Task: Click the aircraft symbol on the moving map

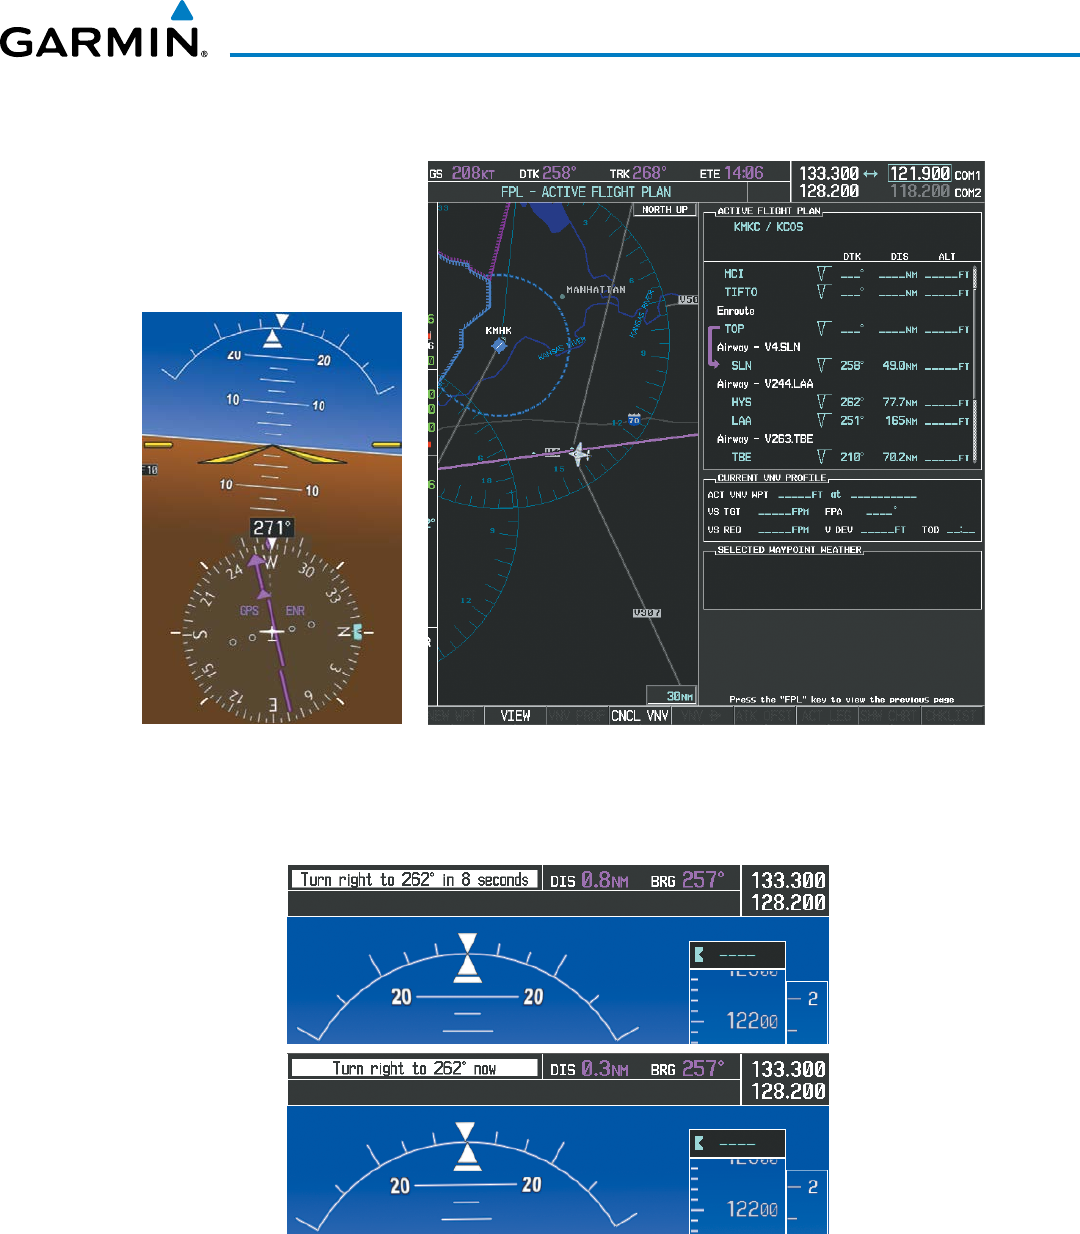Action: click(578, 455)
